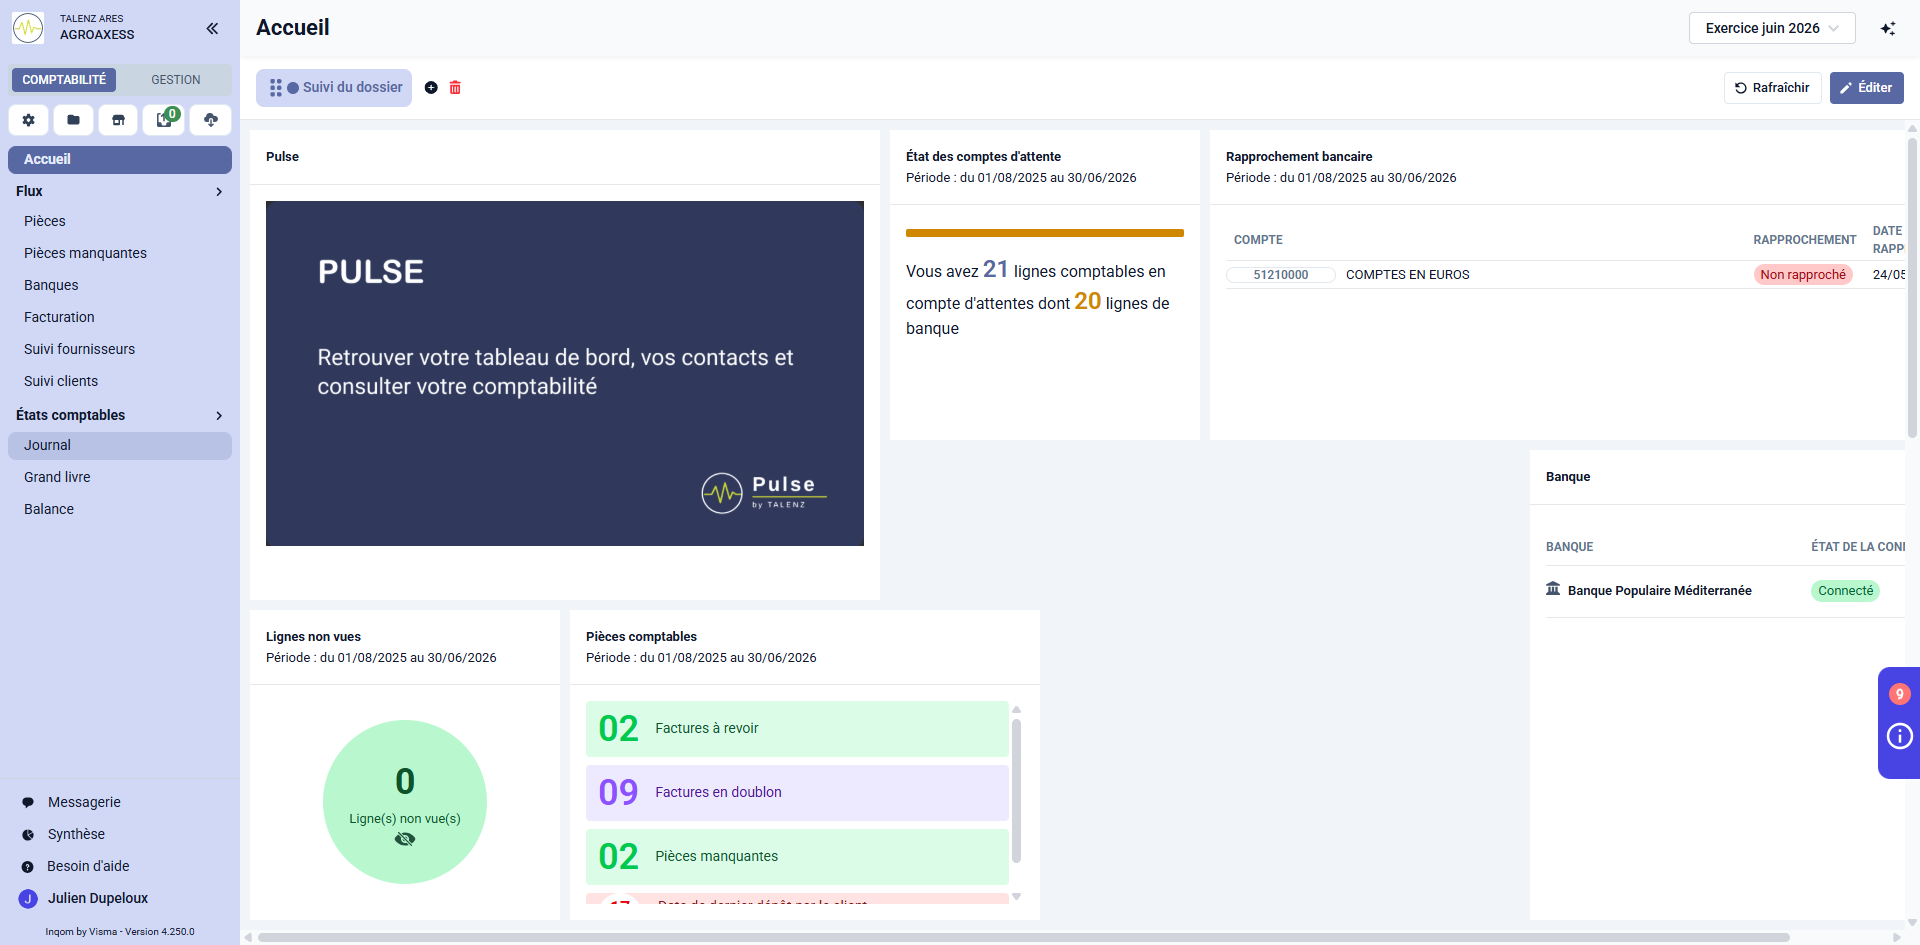
Task: Expand the États comptables section chevron
Action: click(219, 415)
